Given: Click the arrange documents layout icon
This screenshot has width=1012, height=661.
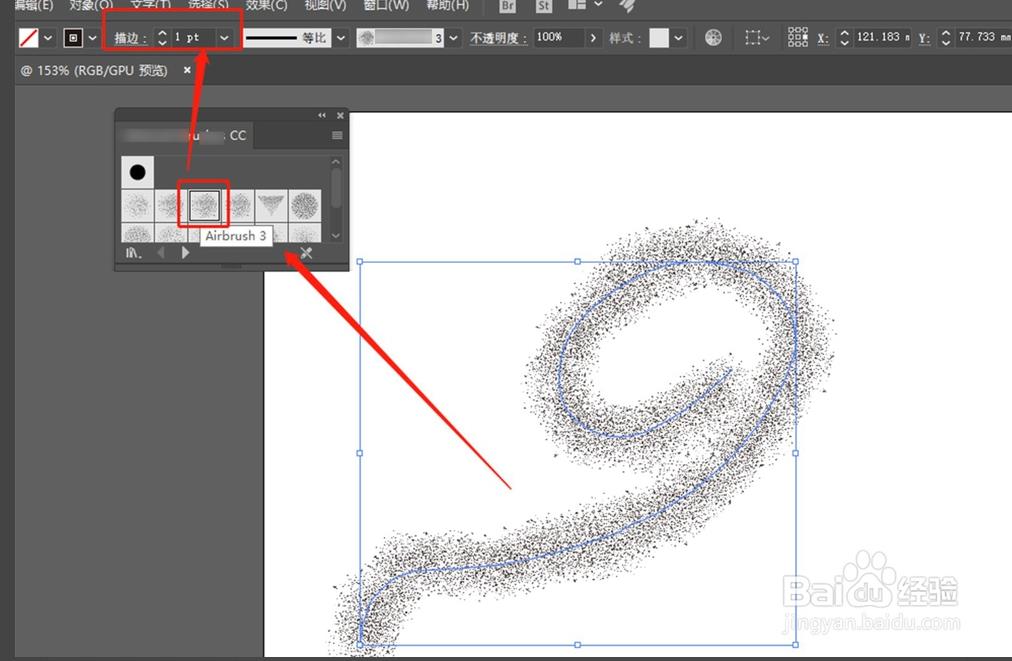Looking at the screenshot, I should [577, 5].
